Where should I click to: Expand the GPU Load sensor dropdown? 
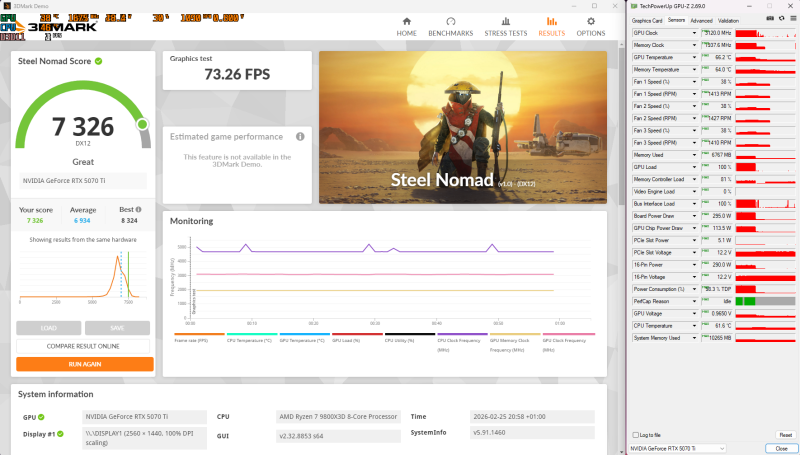pos(694,167)
